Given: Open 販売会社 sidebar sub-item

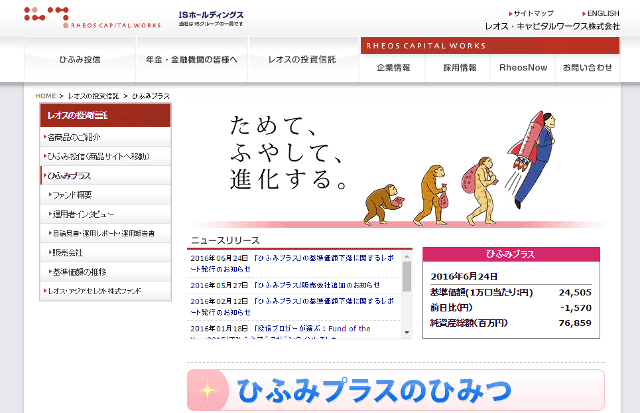Looking at the screenshot, I should point(105,252).
